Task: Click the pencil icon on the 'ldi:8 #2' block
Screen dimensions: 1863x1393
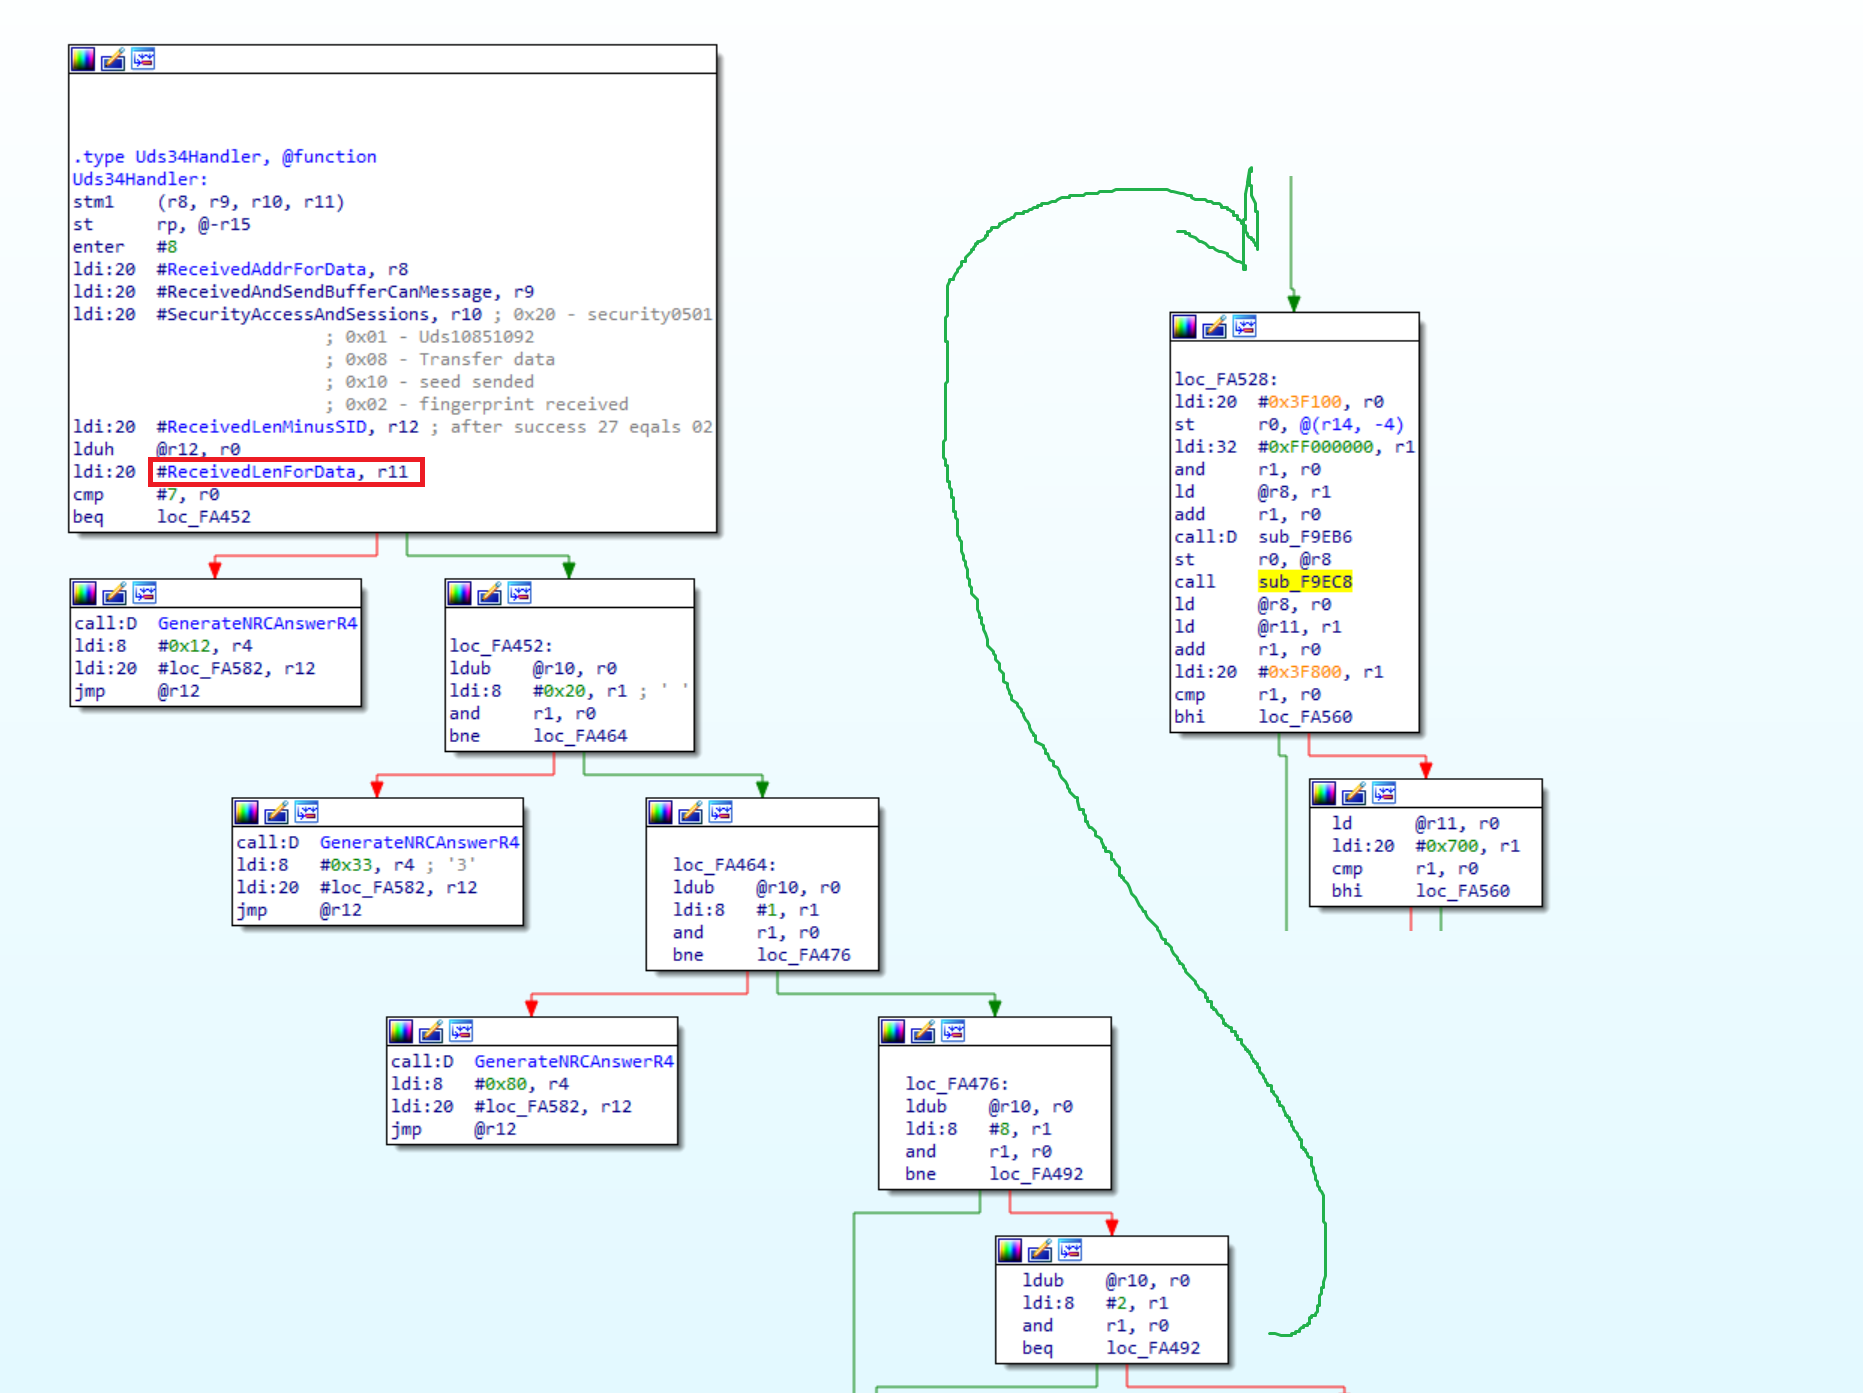Action: (x=1040, y=1249)
